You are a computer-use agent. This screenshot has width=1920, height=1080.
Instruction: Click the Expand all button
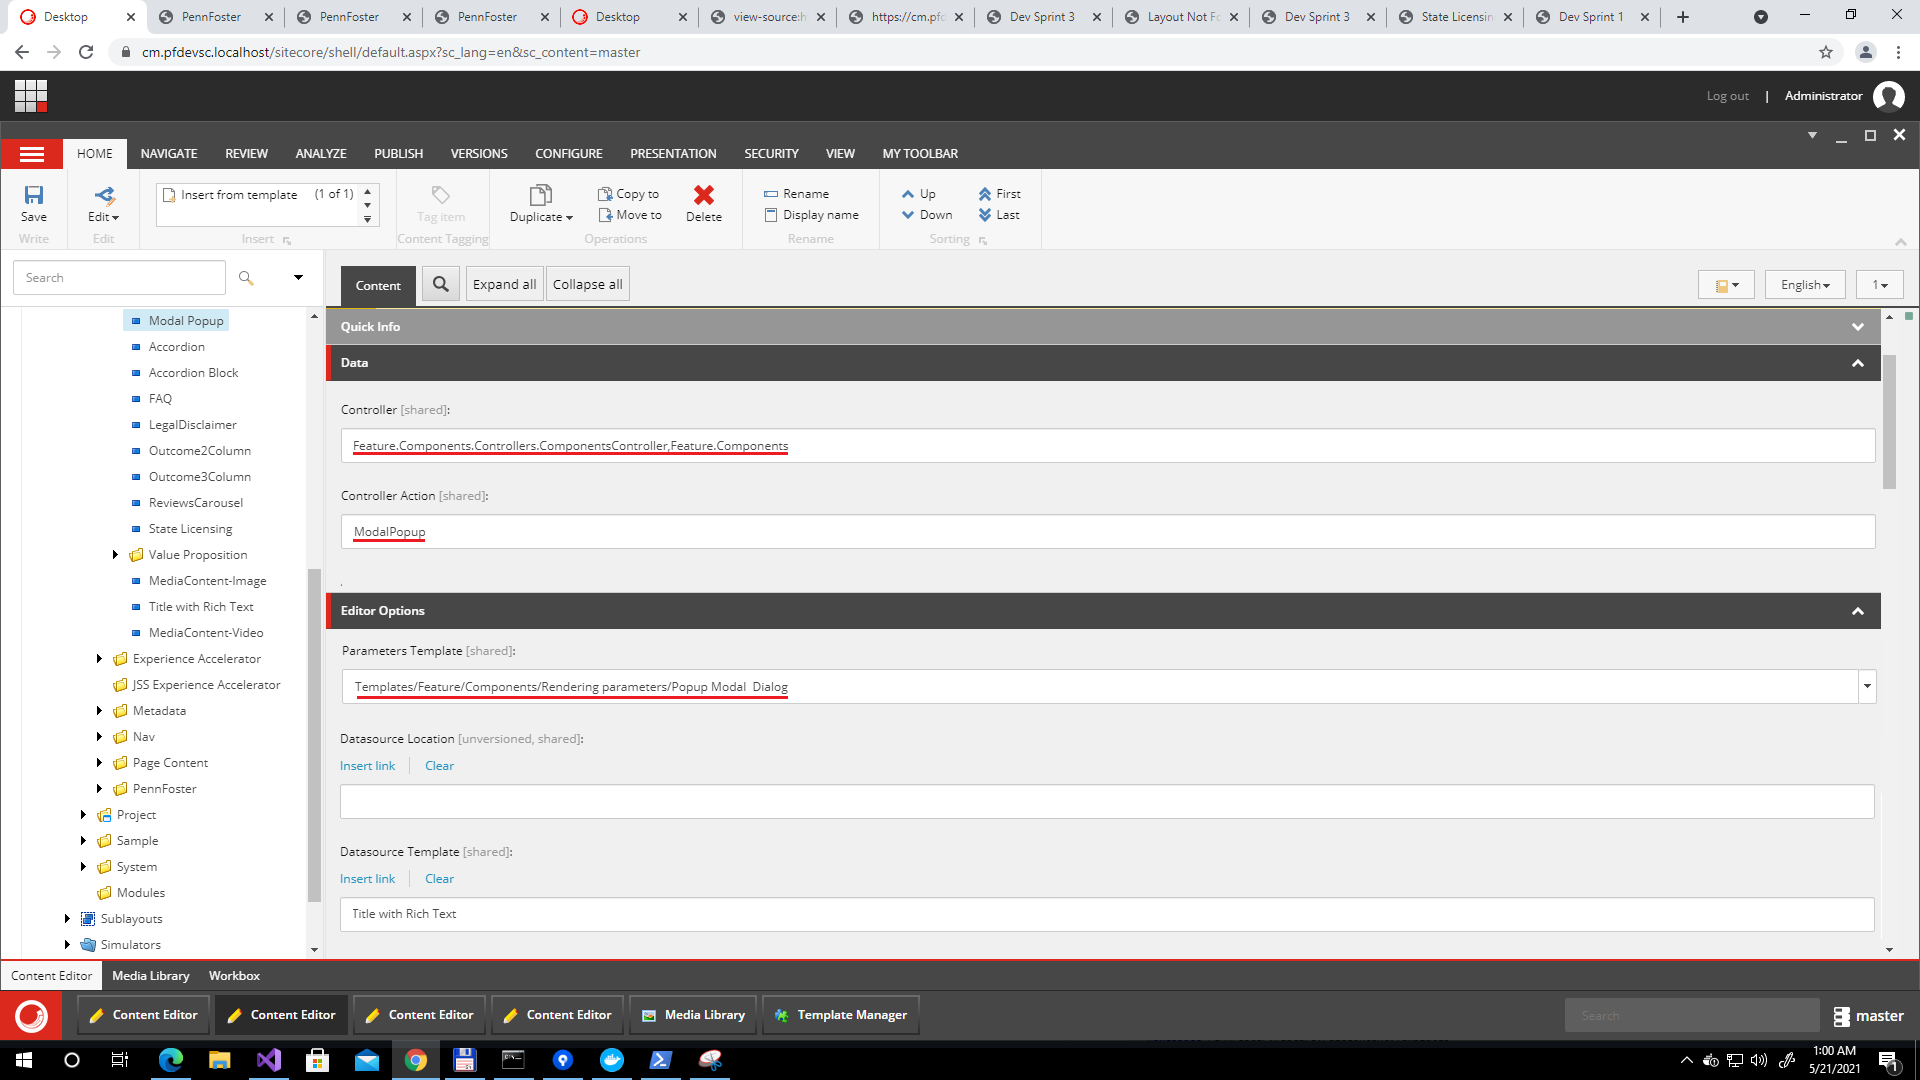tap(504, 284)
